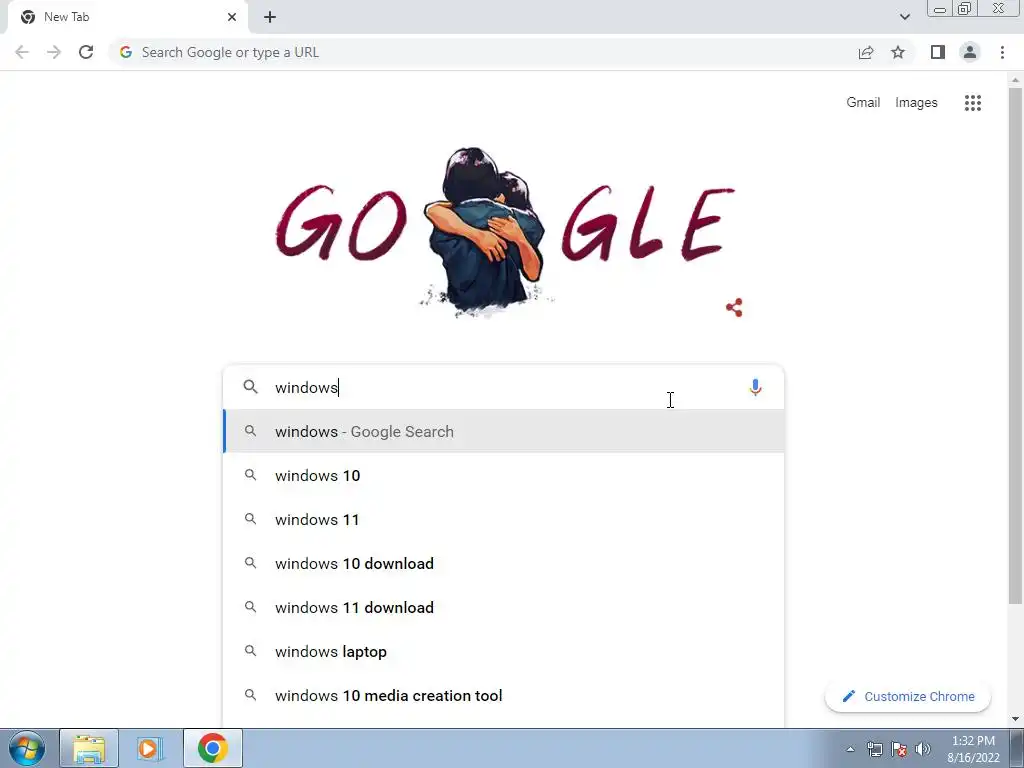Pick "windows 11 download" suggestion
Viewport: 1024px width, 768px height.
(504, 607)
